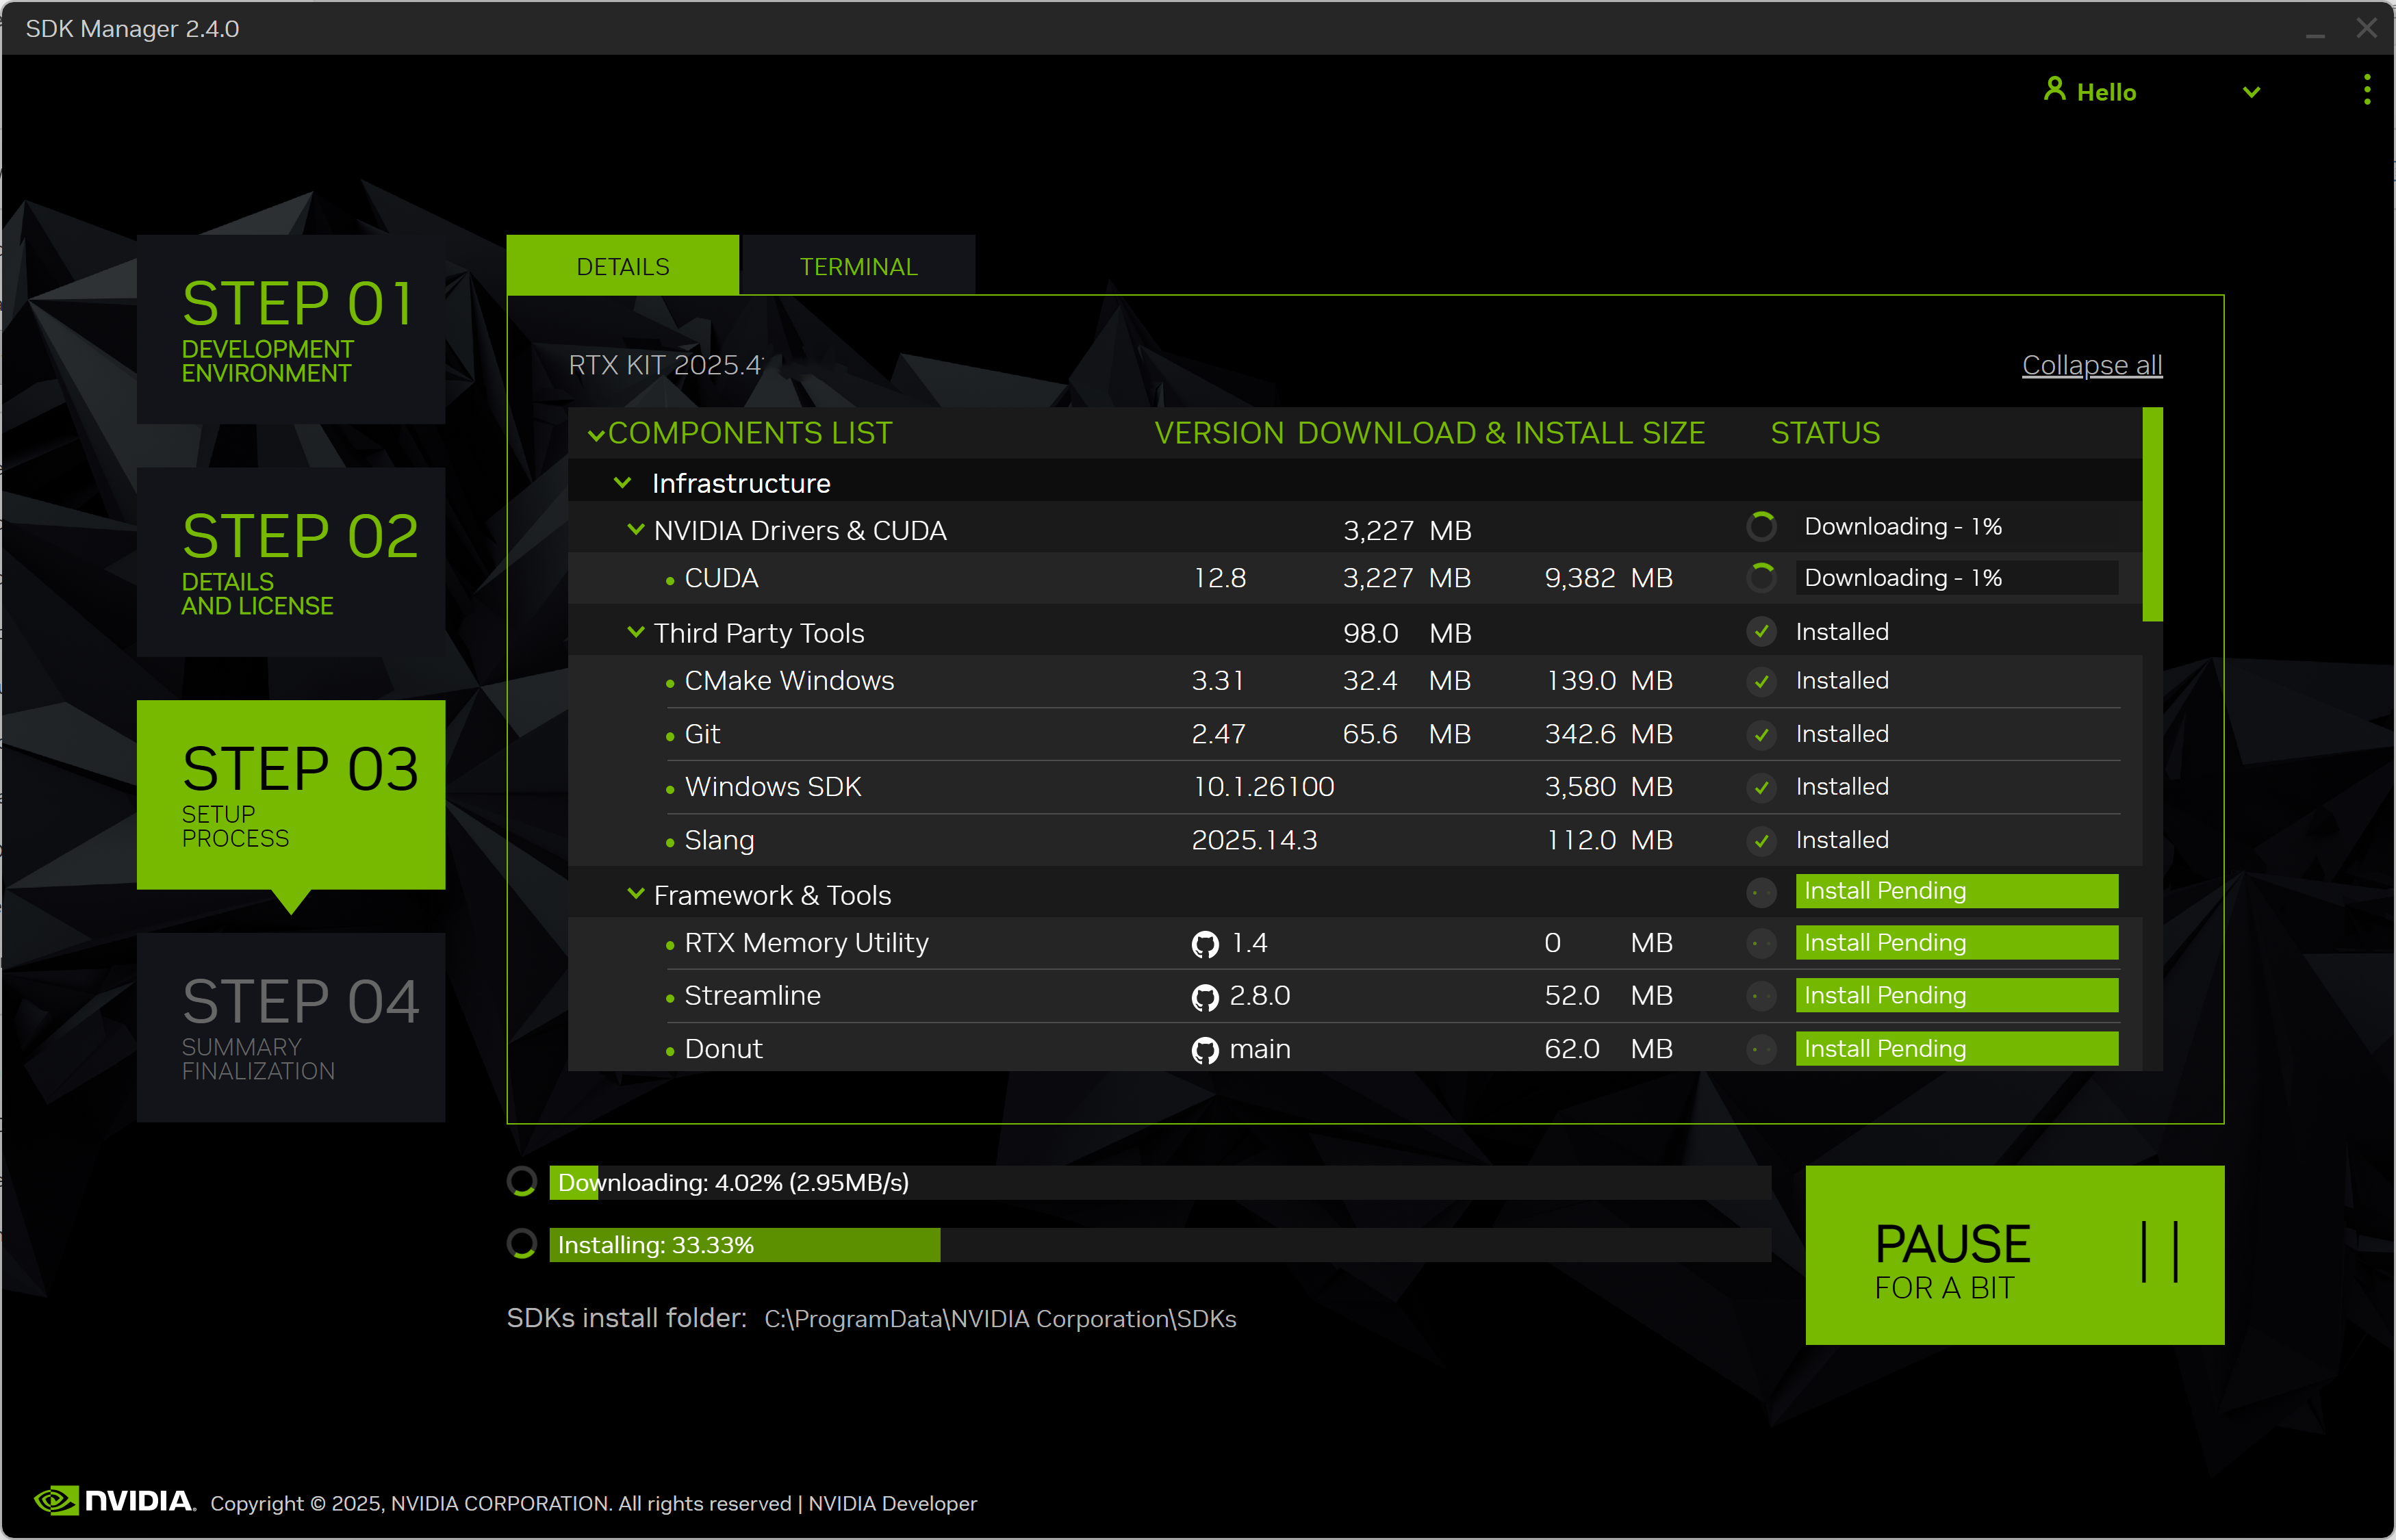
Task: Click the installed checkmark for Git
Action: [x=1761, y=735]
